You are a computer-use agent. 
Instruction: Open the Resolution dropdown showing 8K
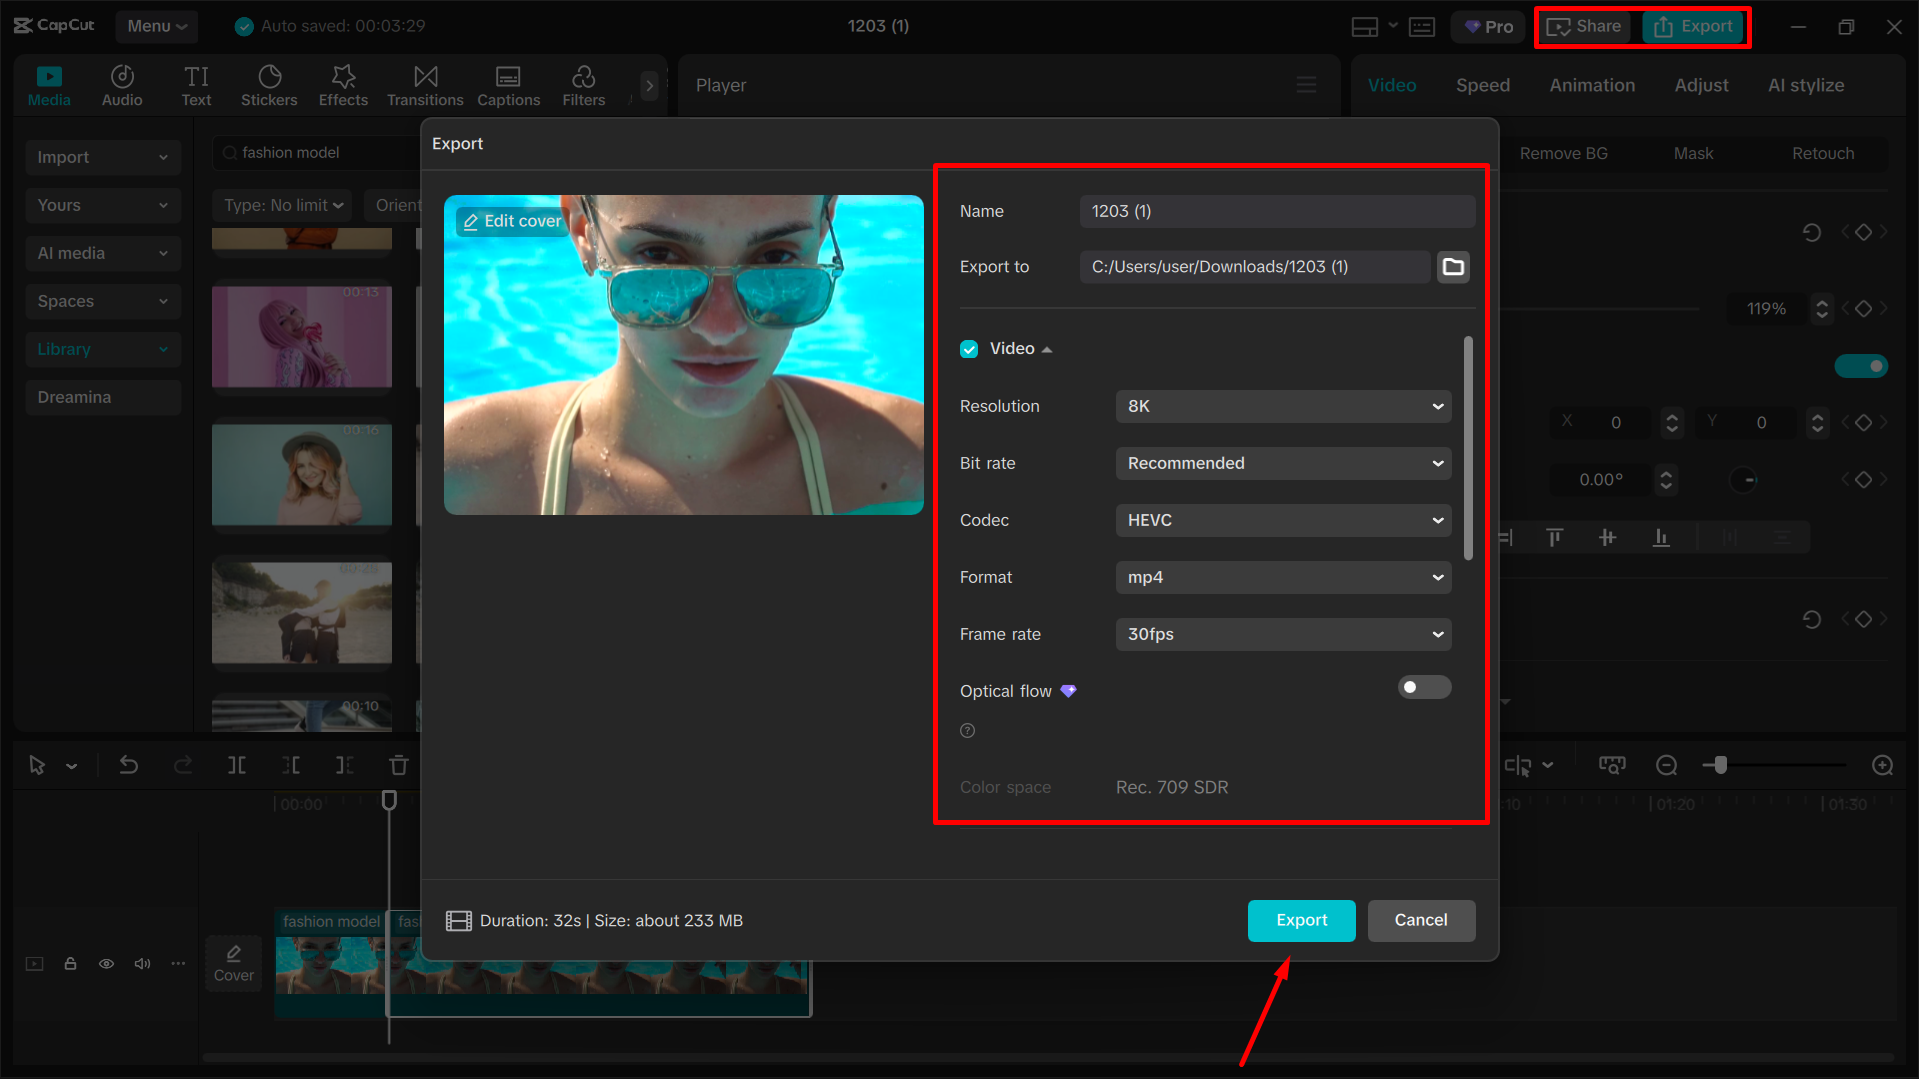tap(1283, 406)
